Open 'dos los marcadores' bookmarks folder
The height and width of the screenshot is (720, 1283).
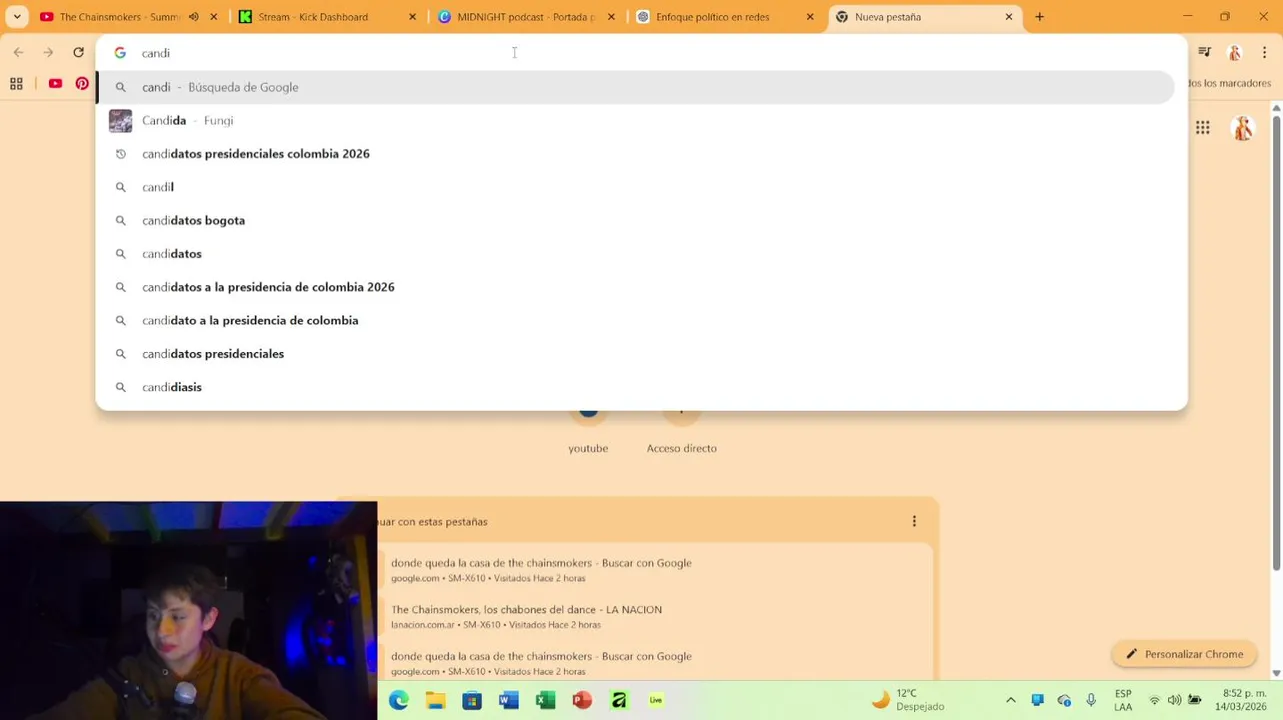pyautogui.click(x=1230, y=84)
